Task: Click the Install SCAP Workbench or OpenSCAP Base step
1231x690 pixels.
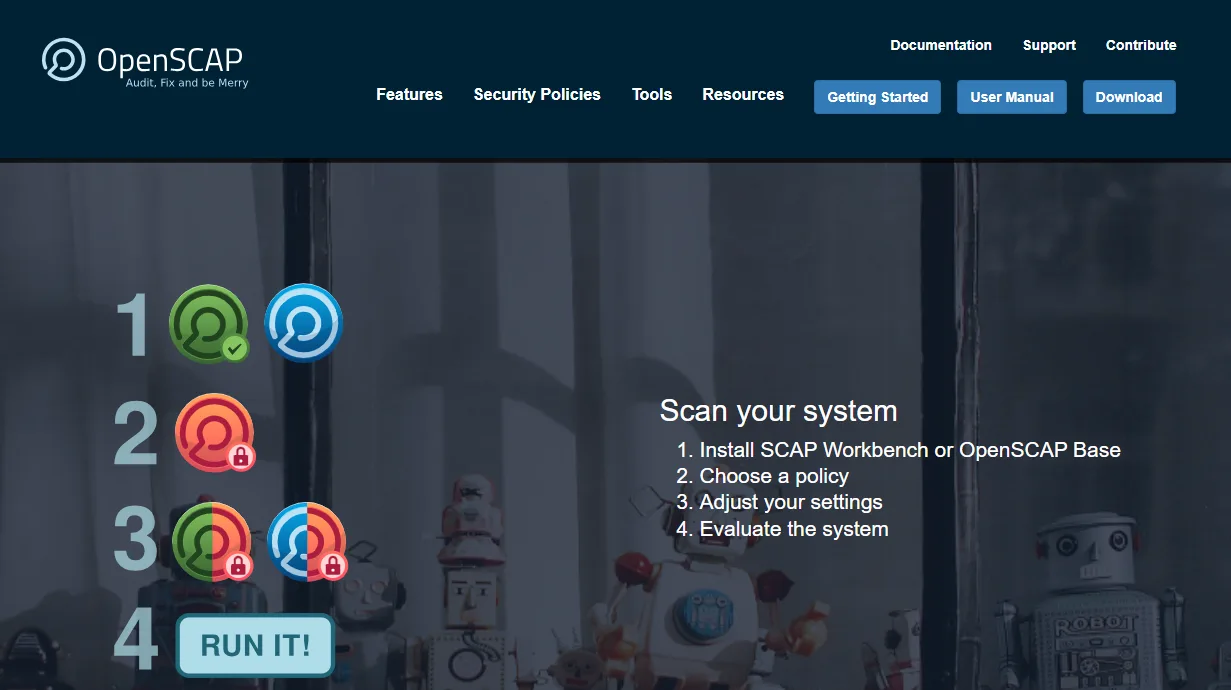Action: (910, 450)
